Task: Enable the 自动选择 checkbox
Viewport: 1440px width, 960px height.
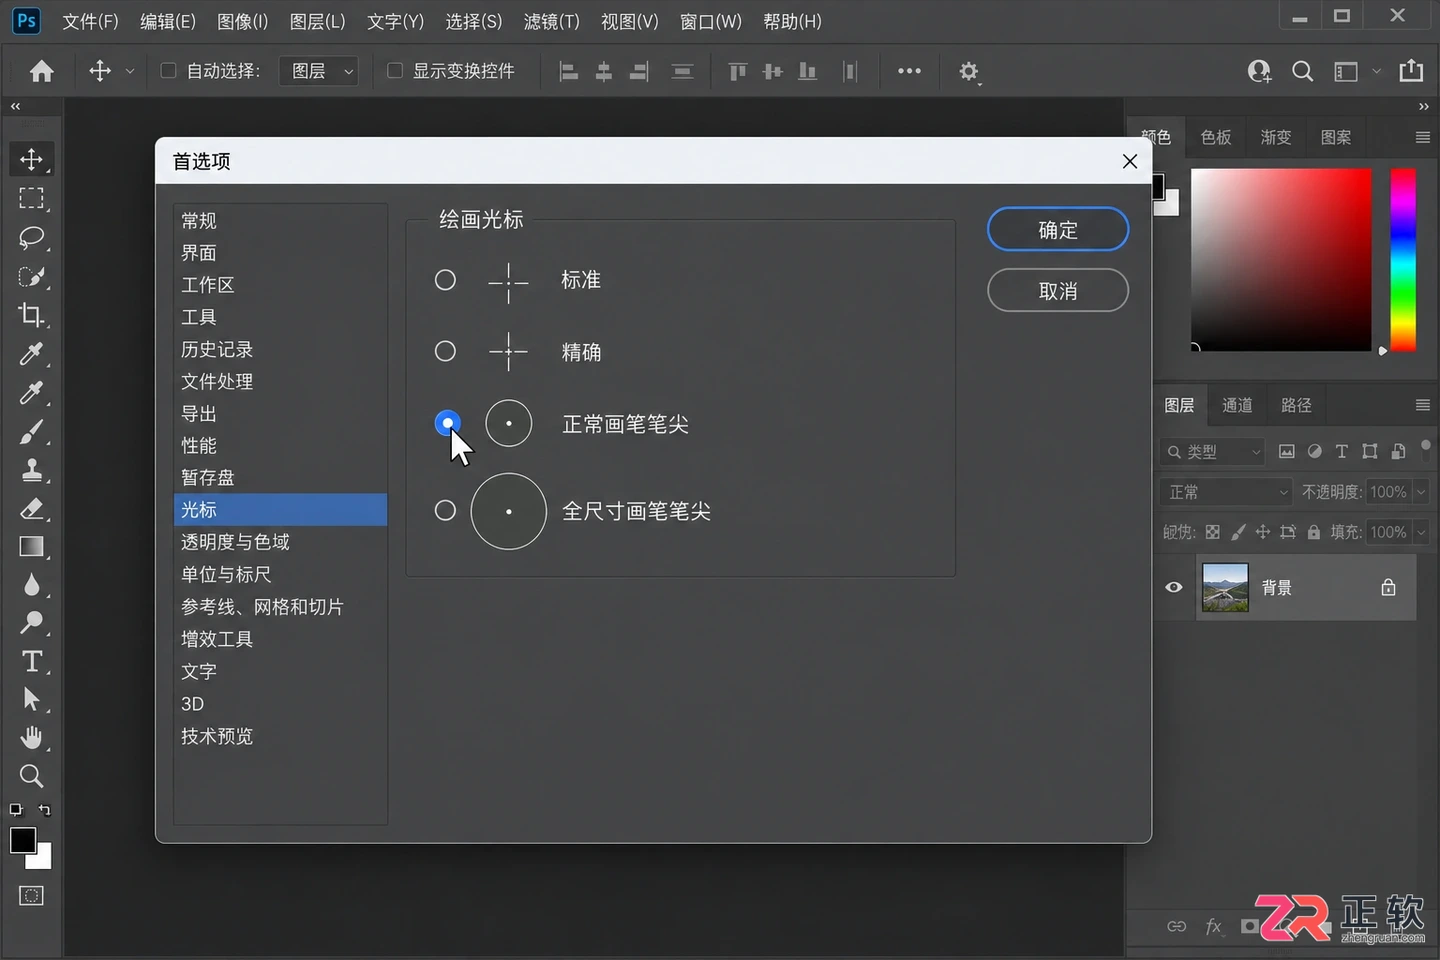Action: pyautogui.click(x=168, y=70)
